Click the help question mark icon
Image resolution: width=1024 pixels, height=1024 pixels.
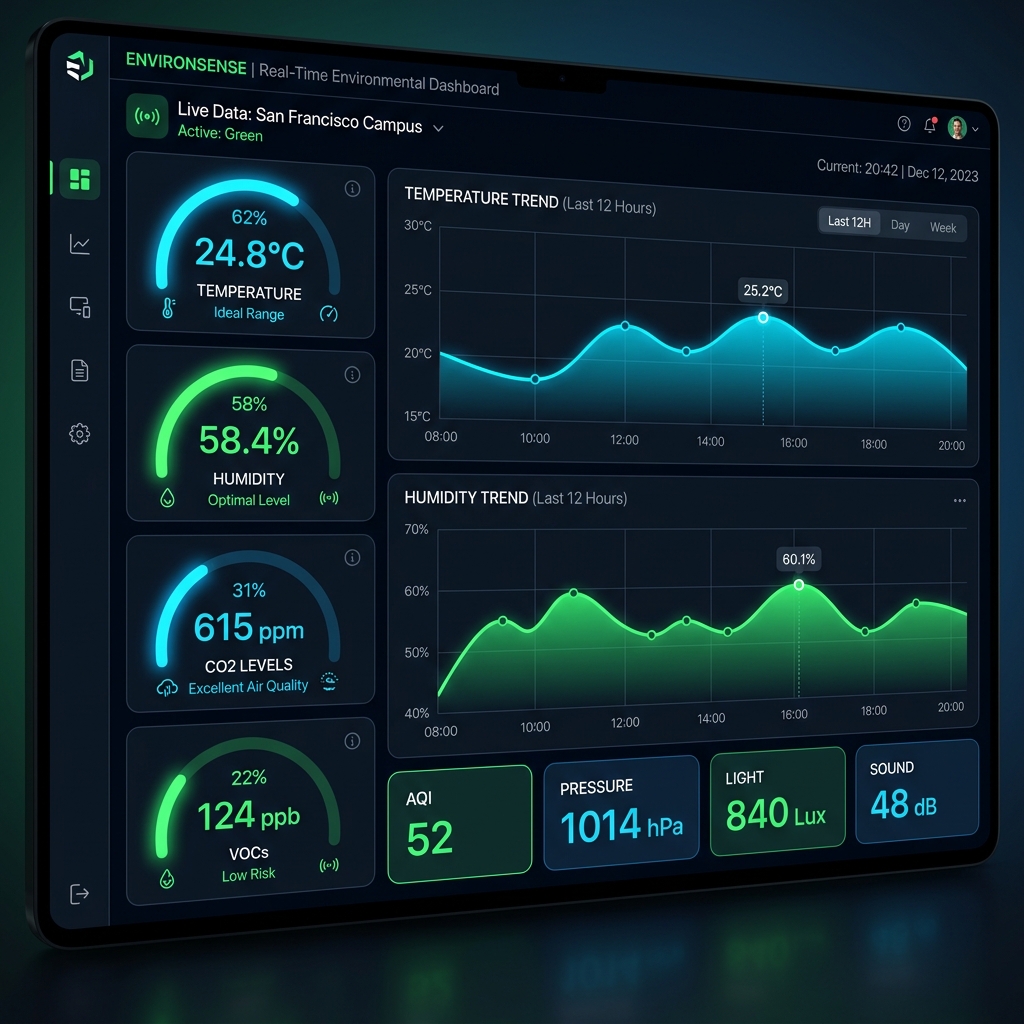click(x=904, y=123)
